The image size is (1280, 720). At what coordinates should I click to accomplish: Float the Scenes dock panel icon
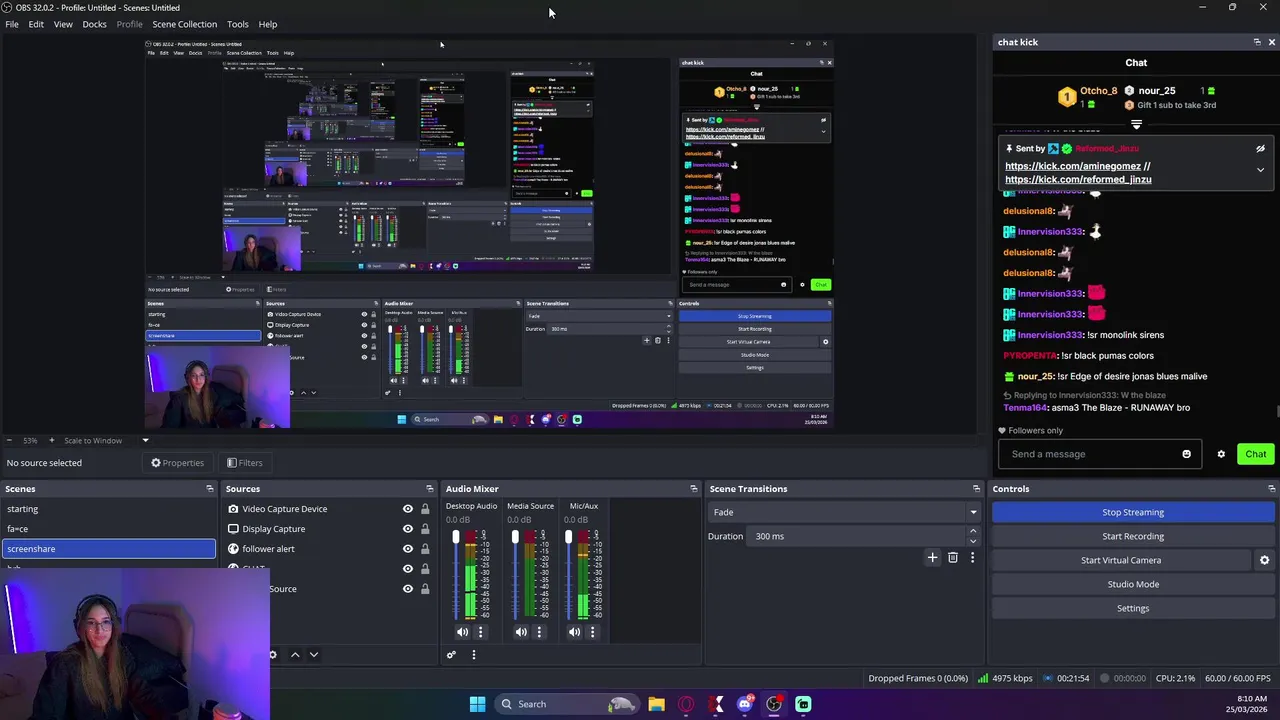point(210,489)
